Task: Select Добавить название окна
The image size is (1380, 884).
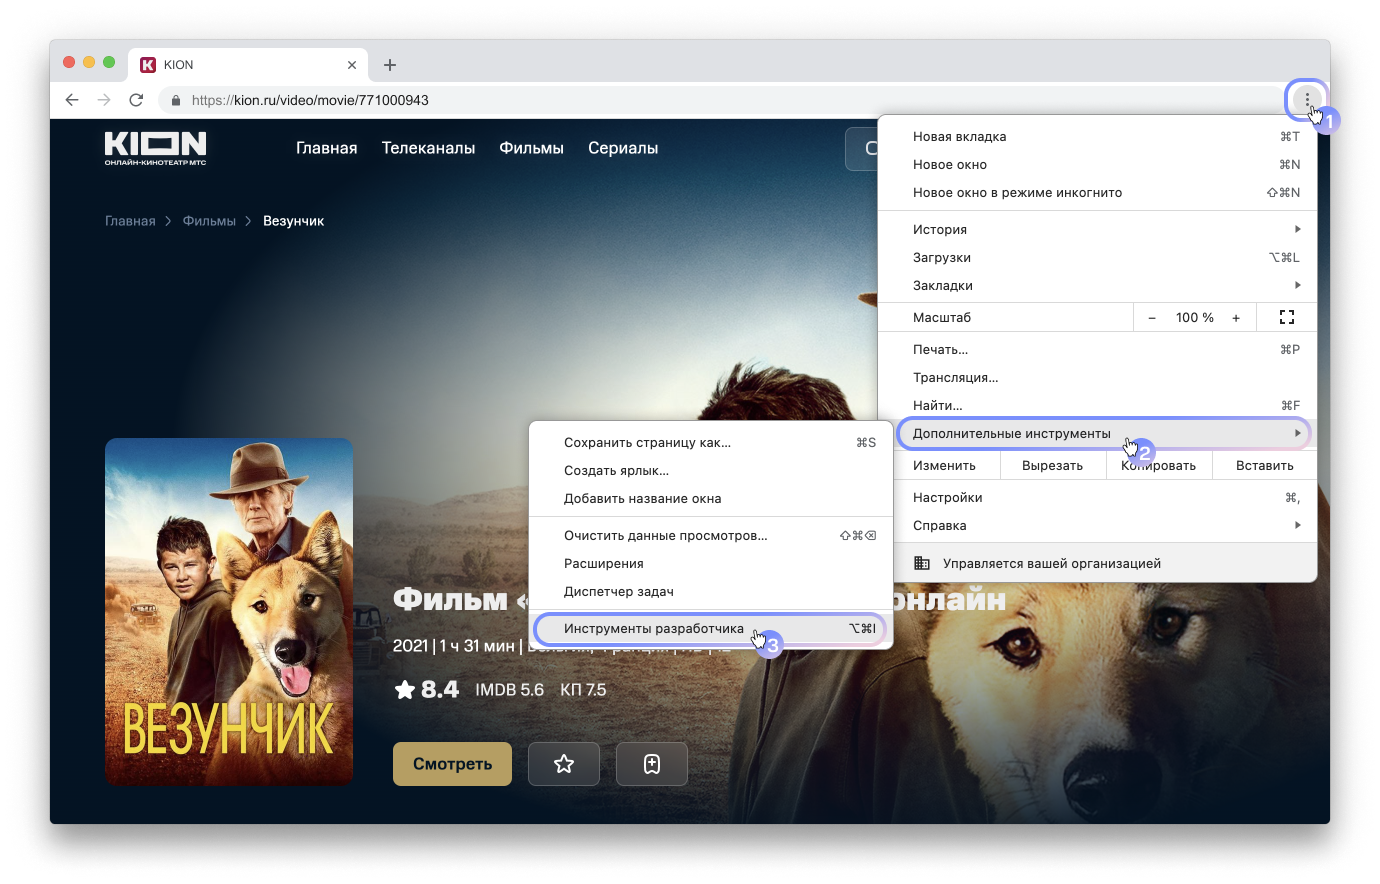Action: 710,498
